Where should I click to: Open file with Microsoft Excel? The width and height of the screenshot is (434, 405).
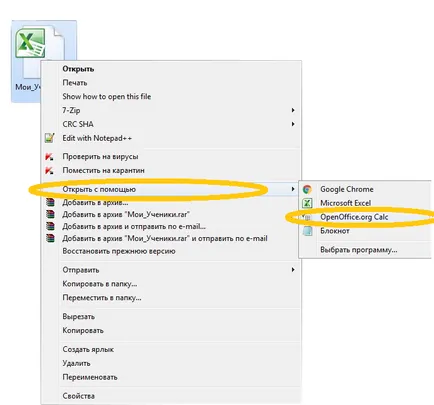tap(345, 203)
